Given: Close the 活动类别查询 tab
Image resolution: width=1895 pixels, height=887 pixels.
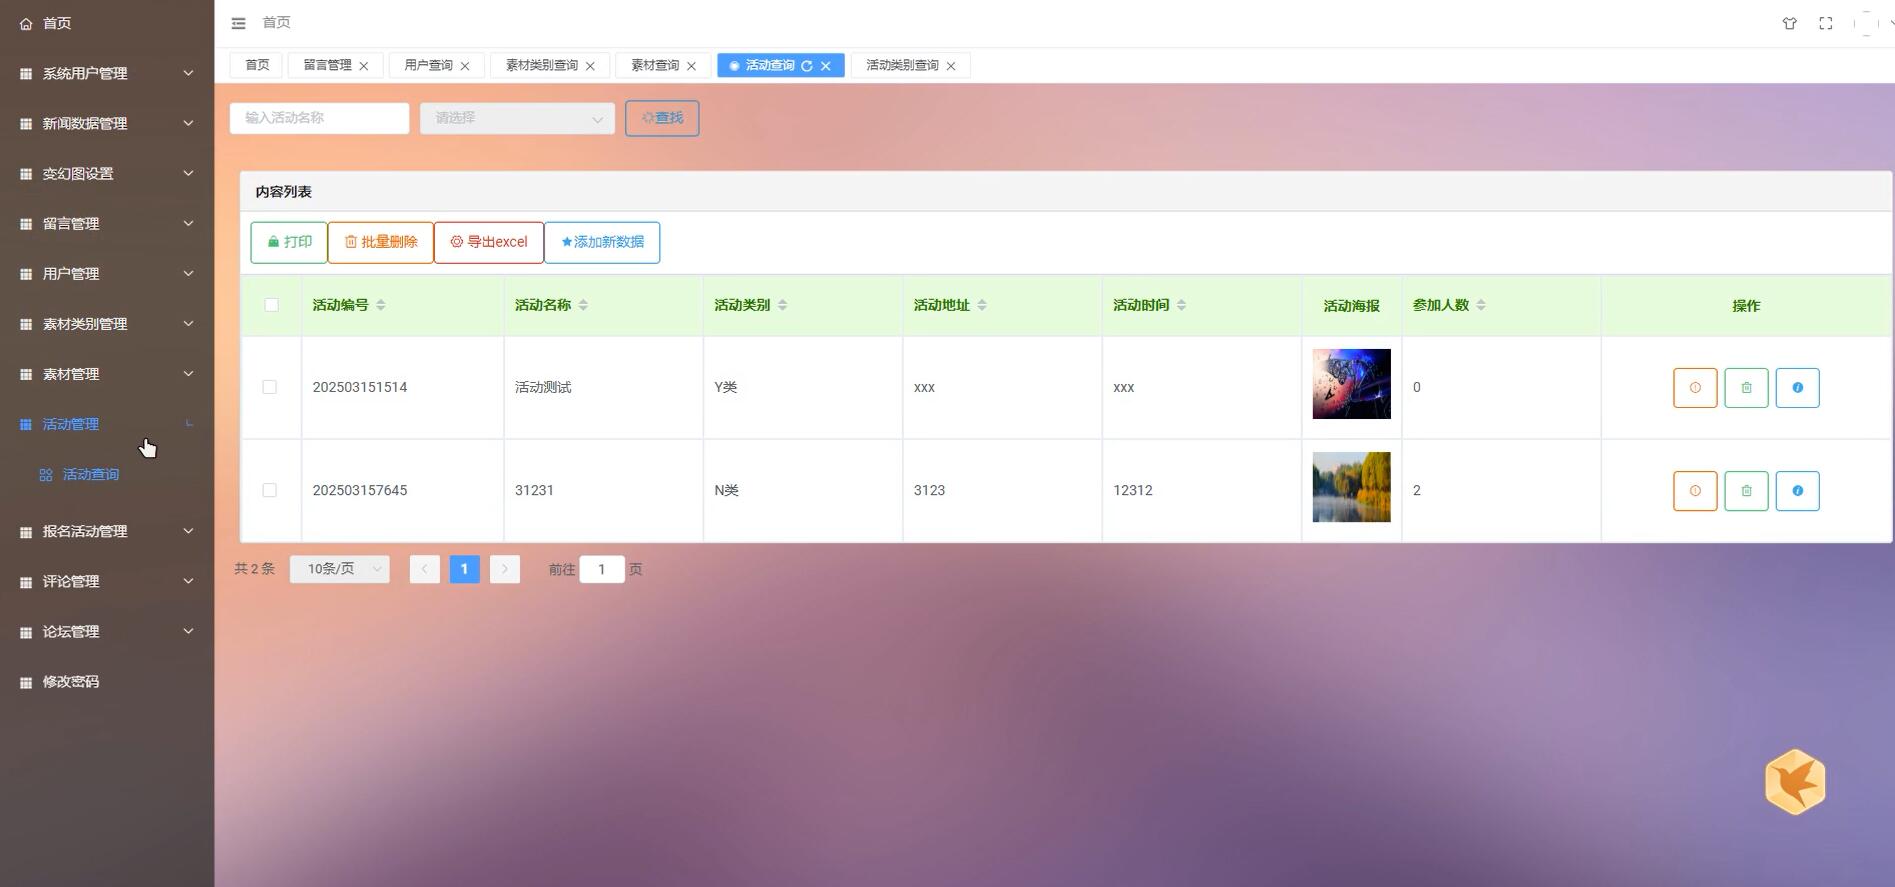Looking at the screenshot, I should pos(951,66).
